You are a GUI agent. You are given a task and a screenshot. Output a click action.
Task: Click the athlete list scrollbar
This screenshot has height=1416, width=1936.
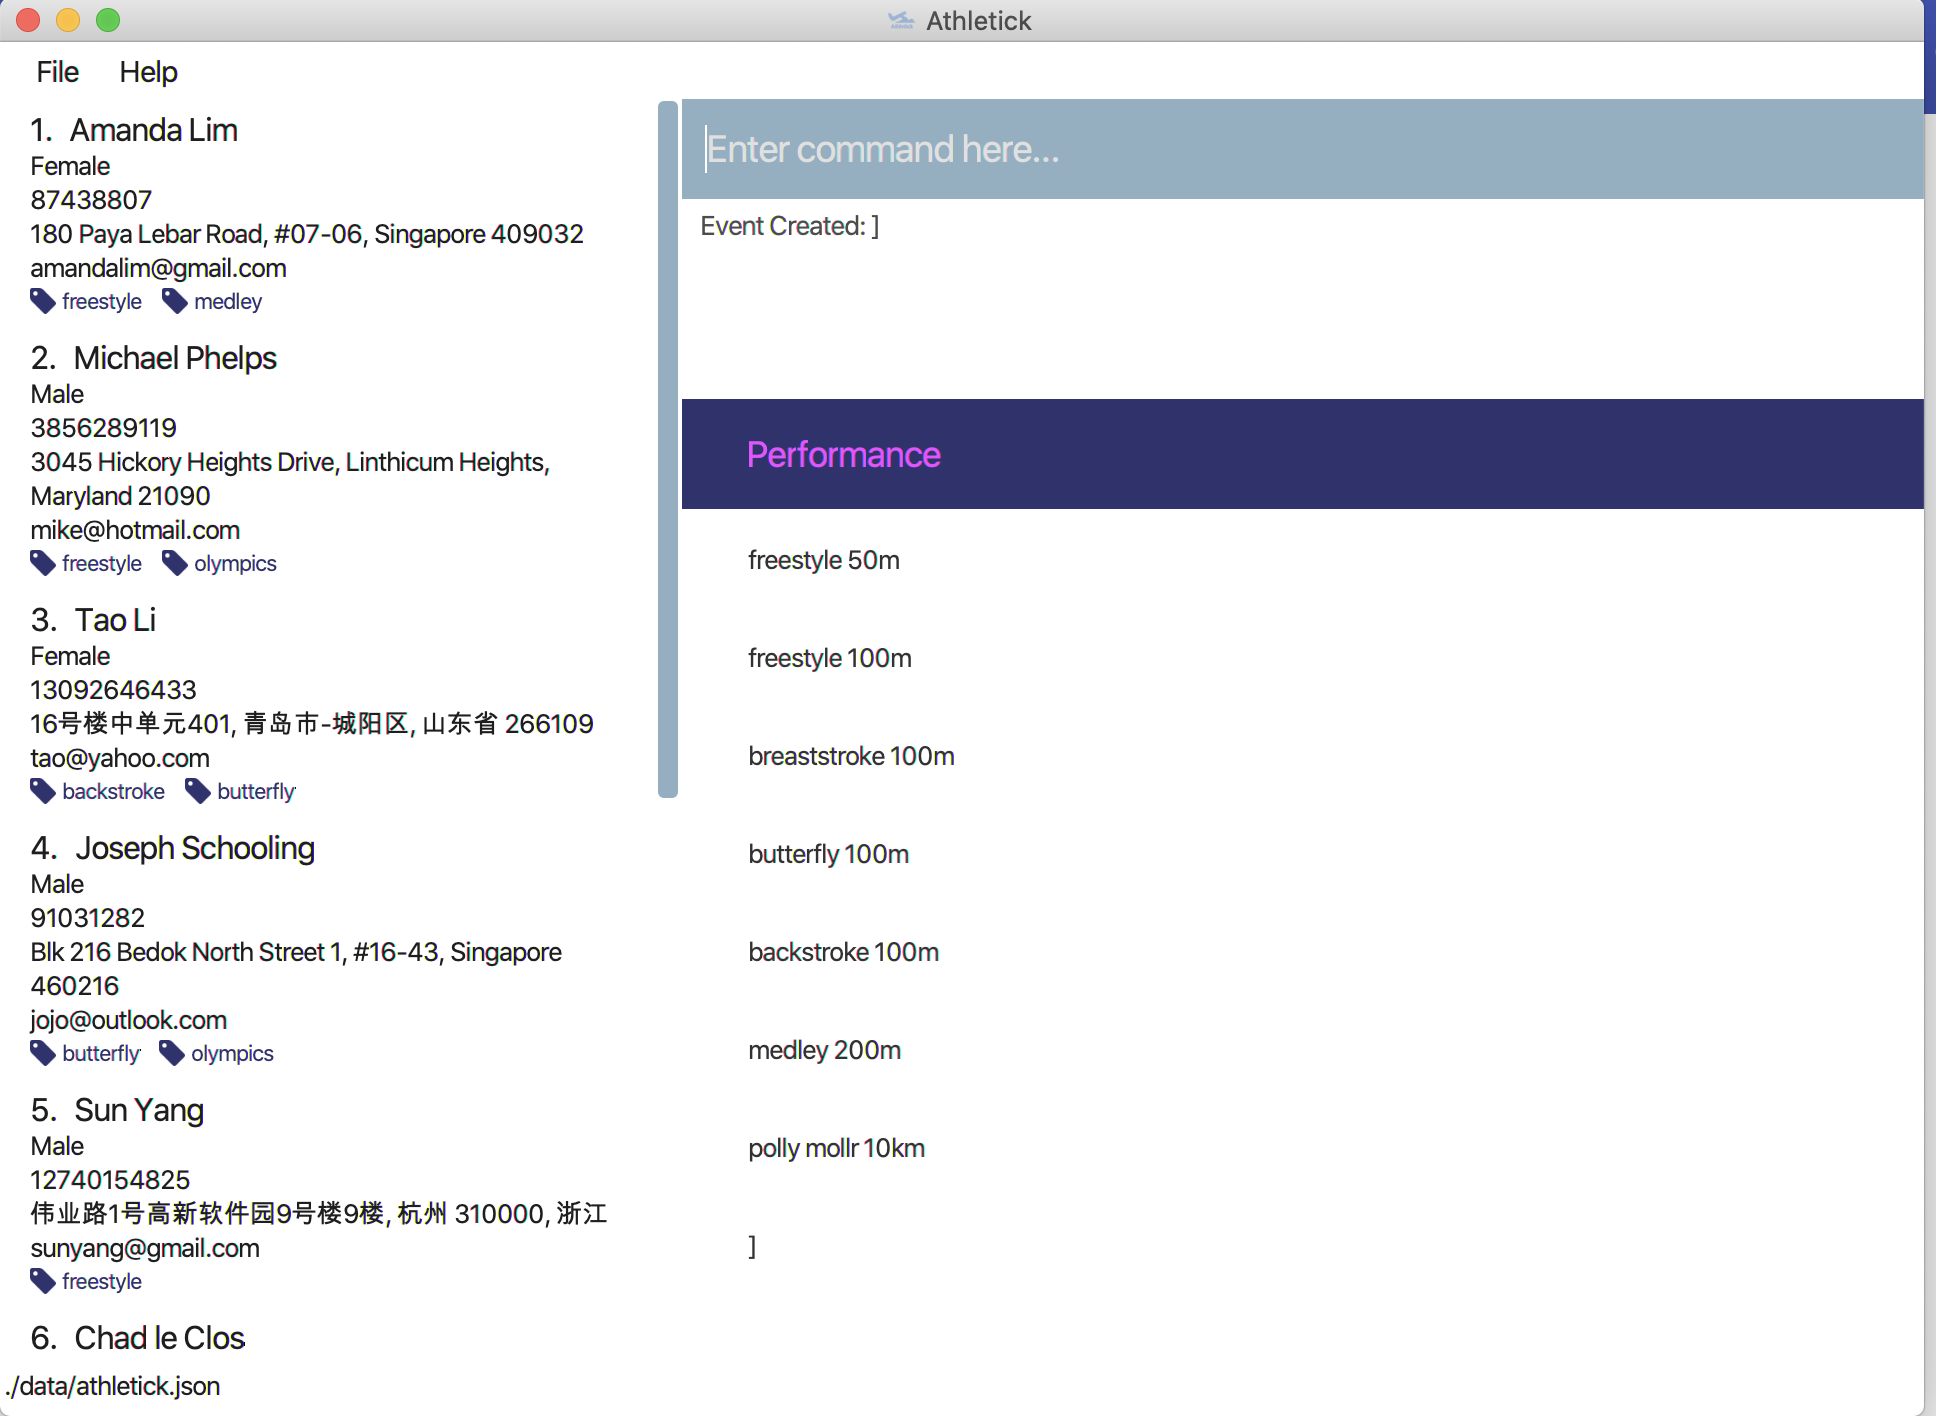[668, 450]
